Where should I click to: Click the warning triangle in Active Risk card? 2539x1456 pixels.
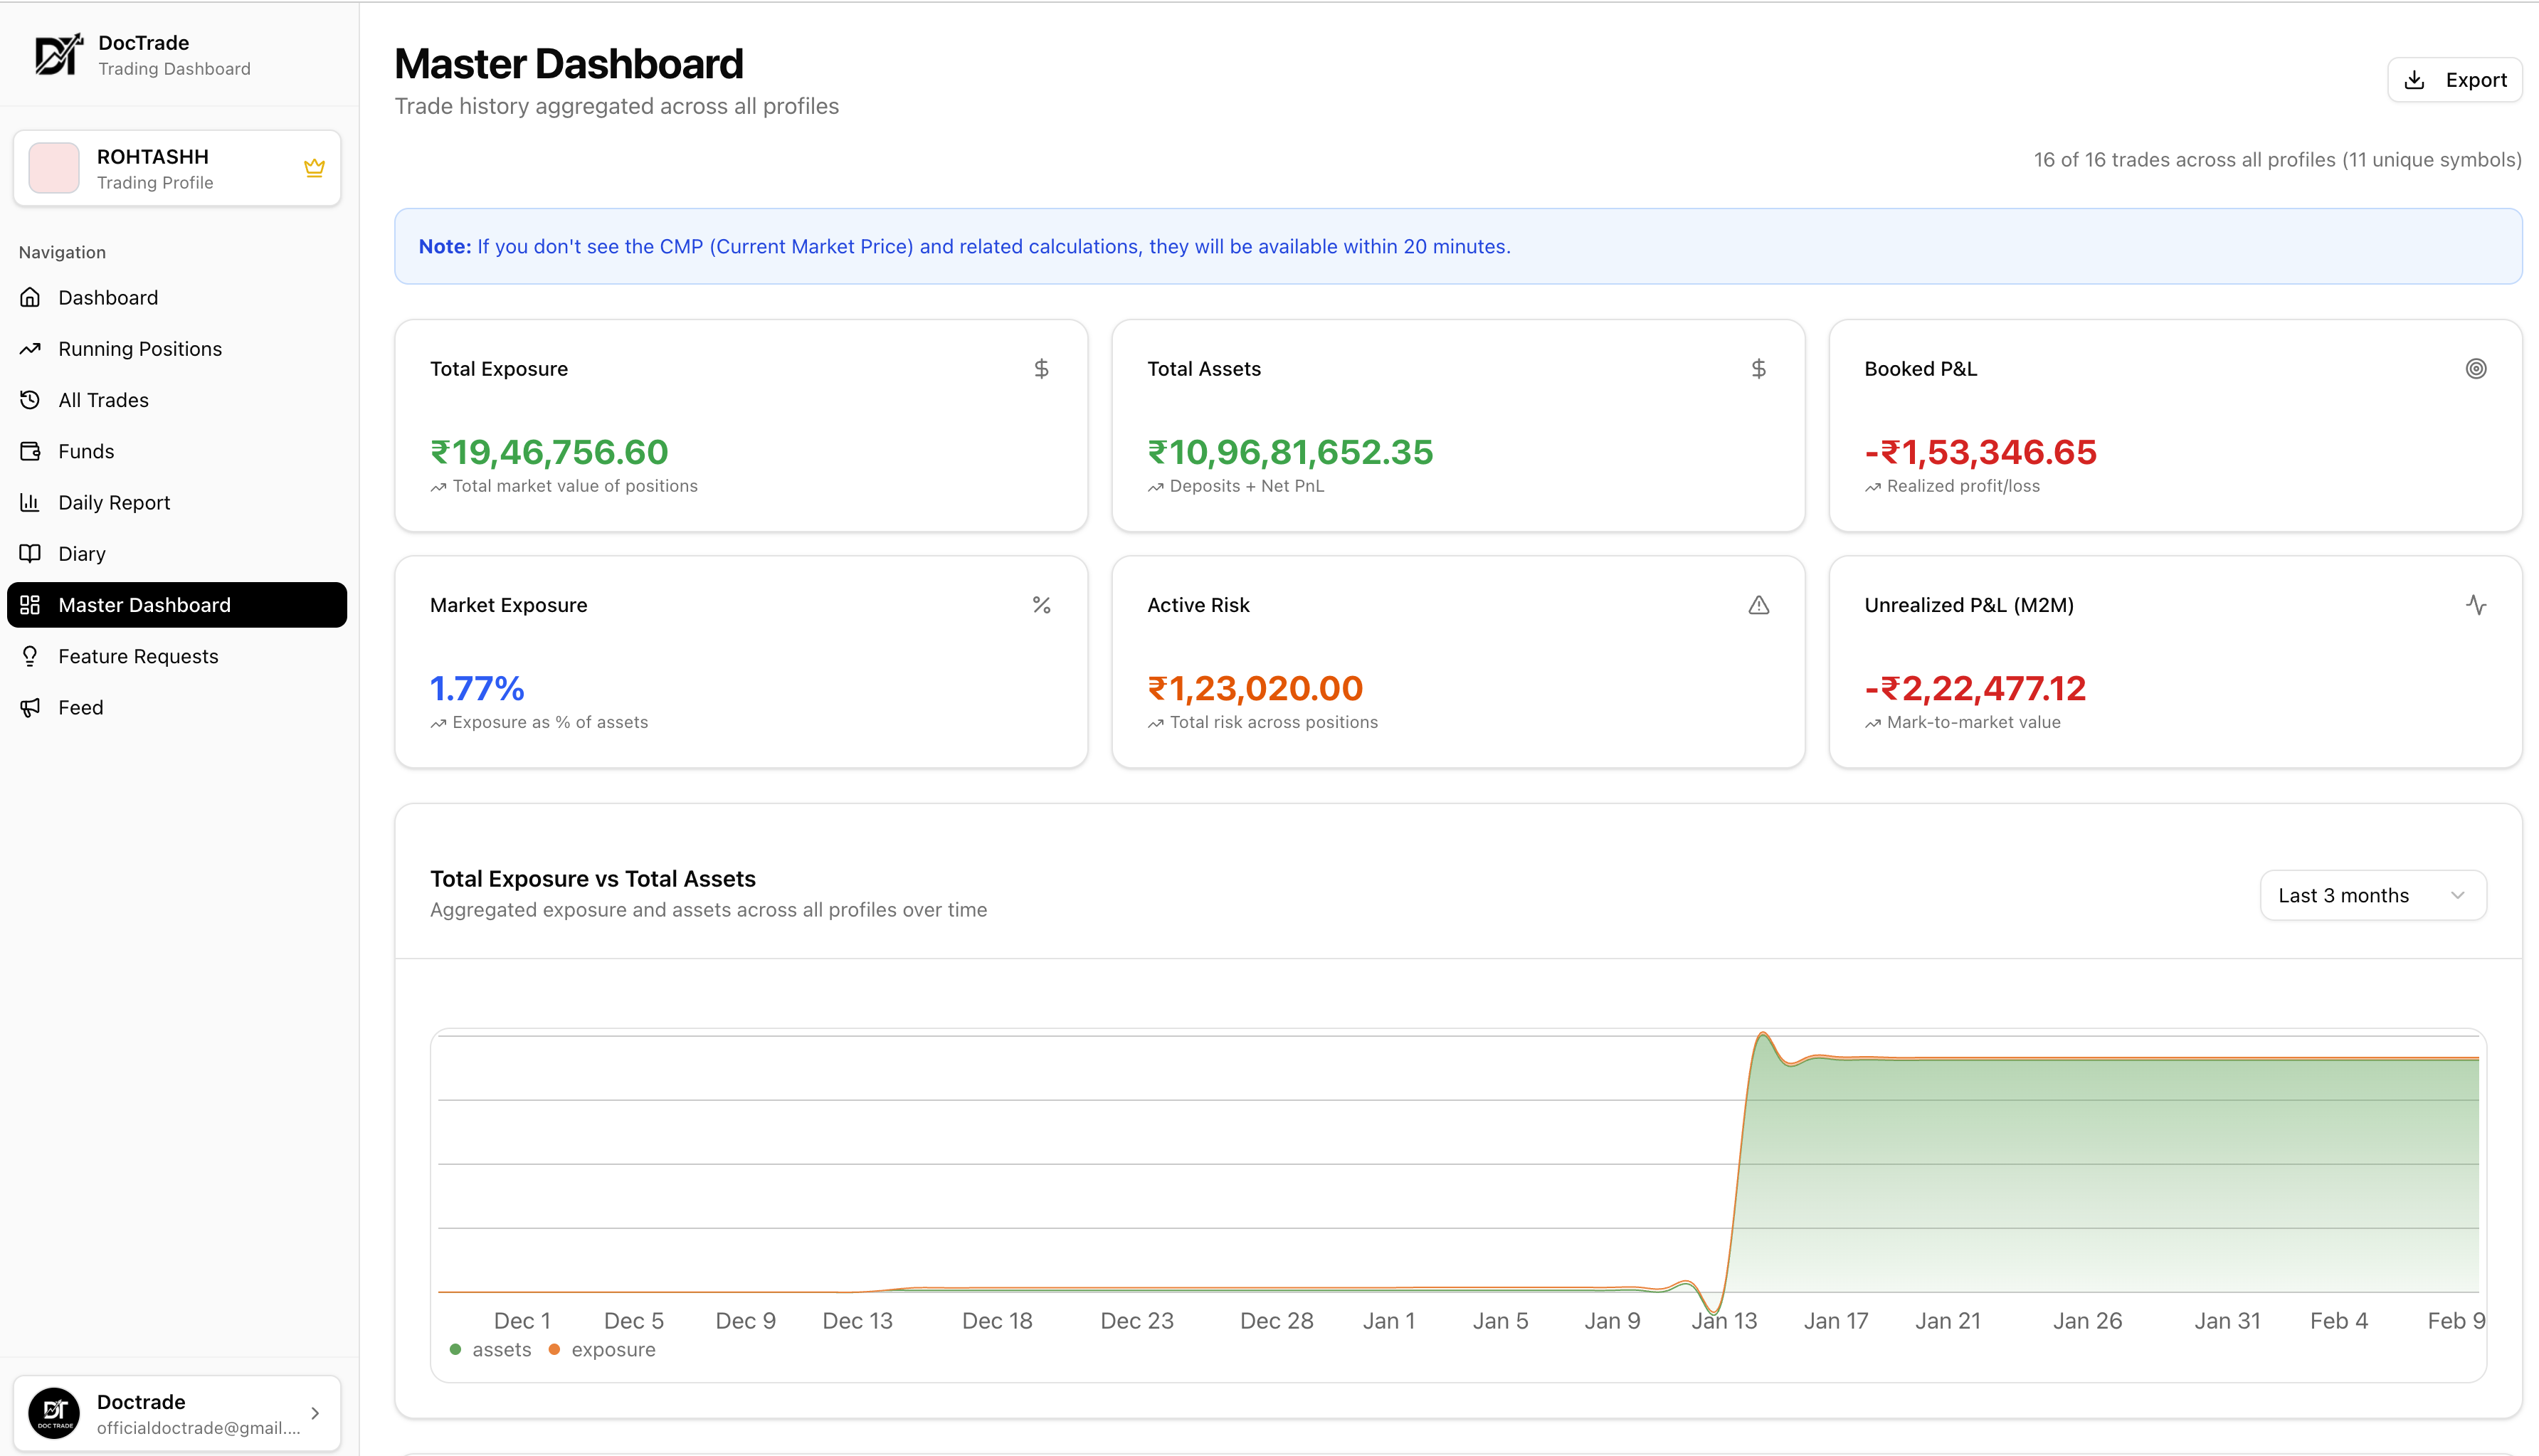tap(1758, 605)
